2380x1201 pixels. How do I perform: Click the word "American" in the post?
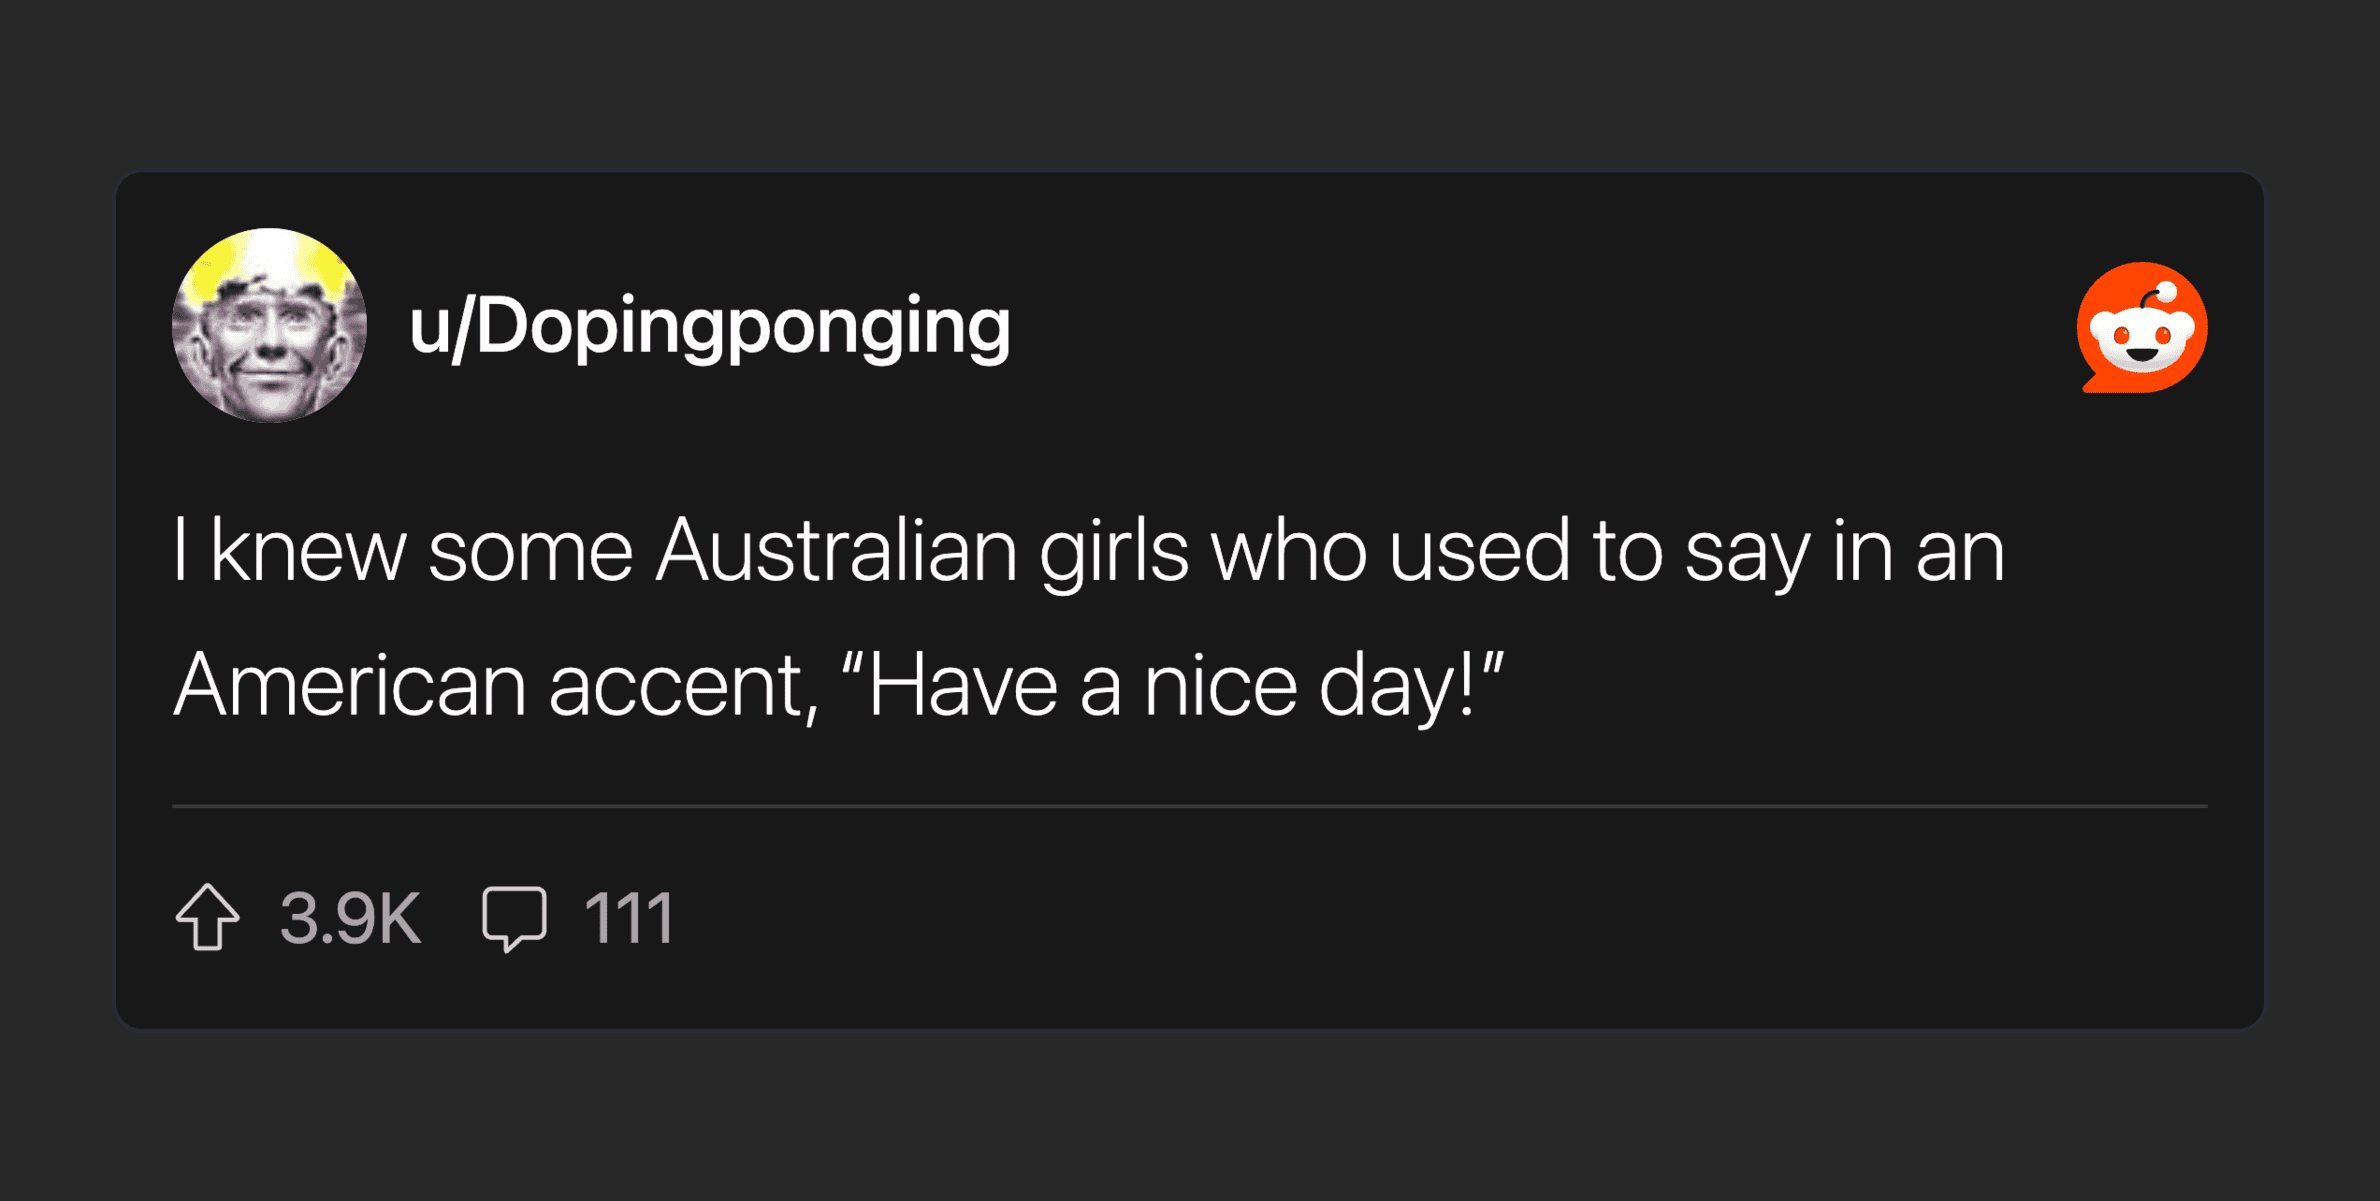pos(350,686)
